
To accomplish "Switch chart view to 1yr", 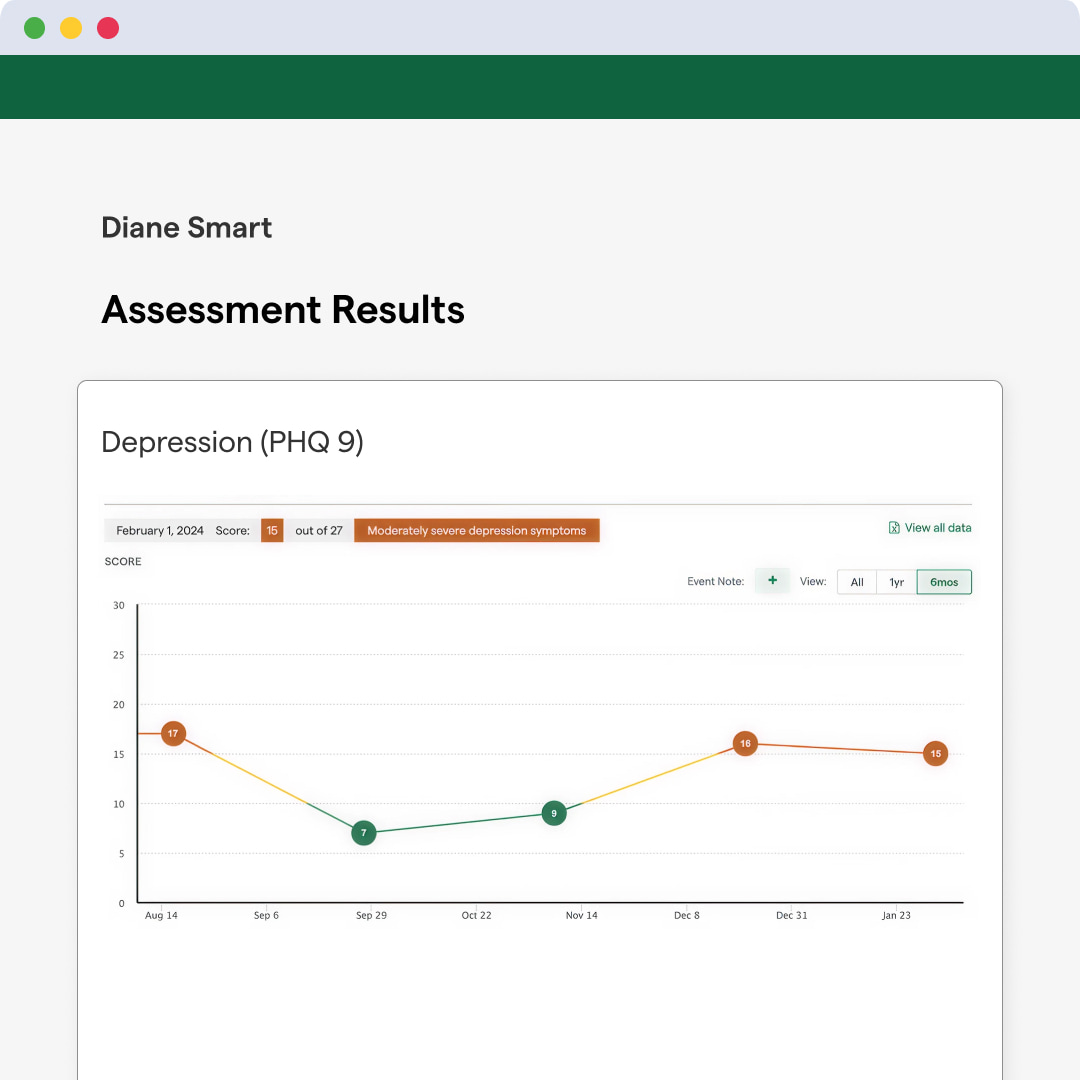I will tap(897, 582).
